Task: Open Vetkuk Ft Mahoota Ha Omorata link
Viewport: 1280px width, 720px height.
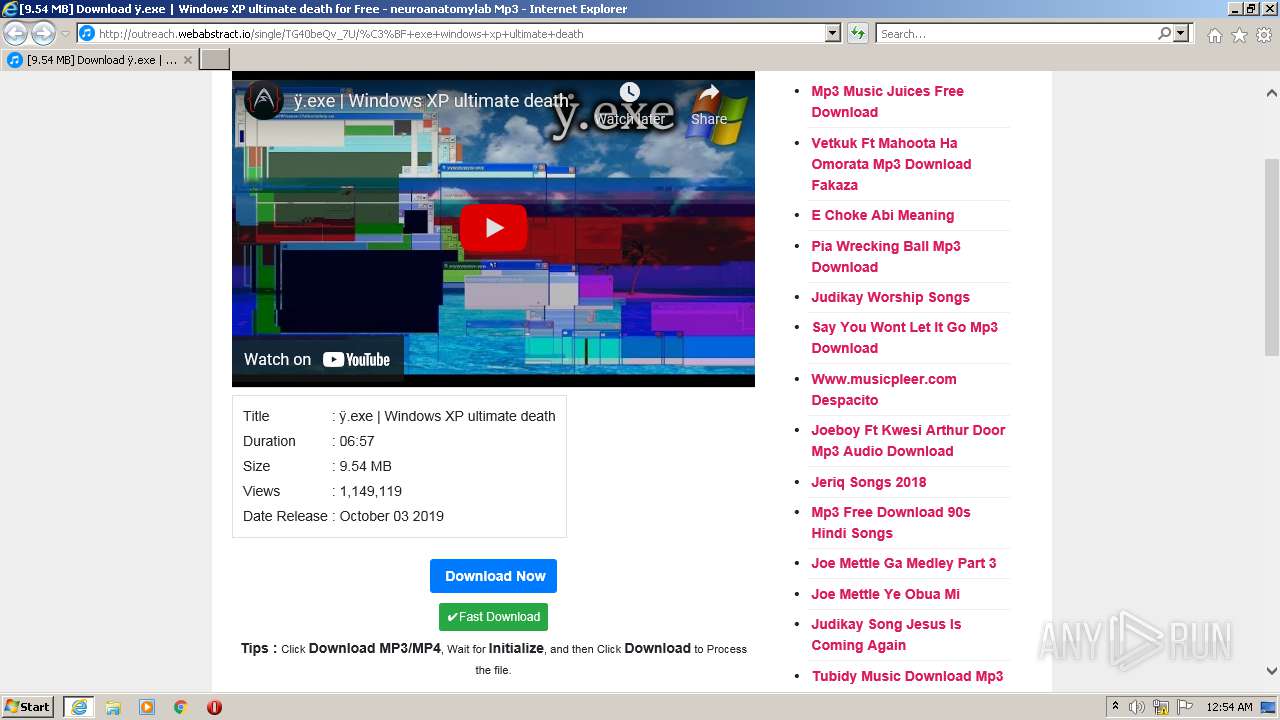Action: coord(891,164)
